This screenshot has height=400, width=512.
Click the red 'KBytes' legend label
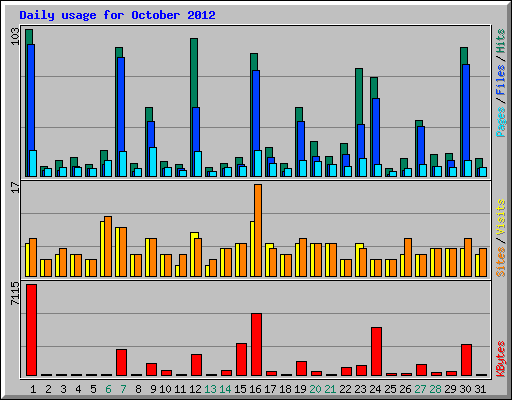(501, 359)
